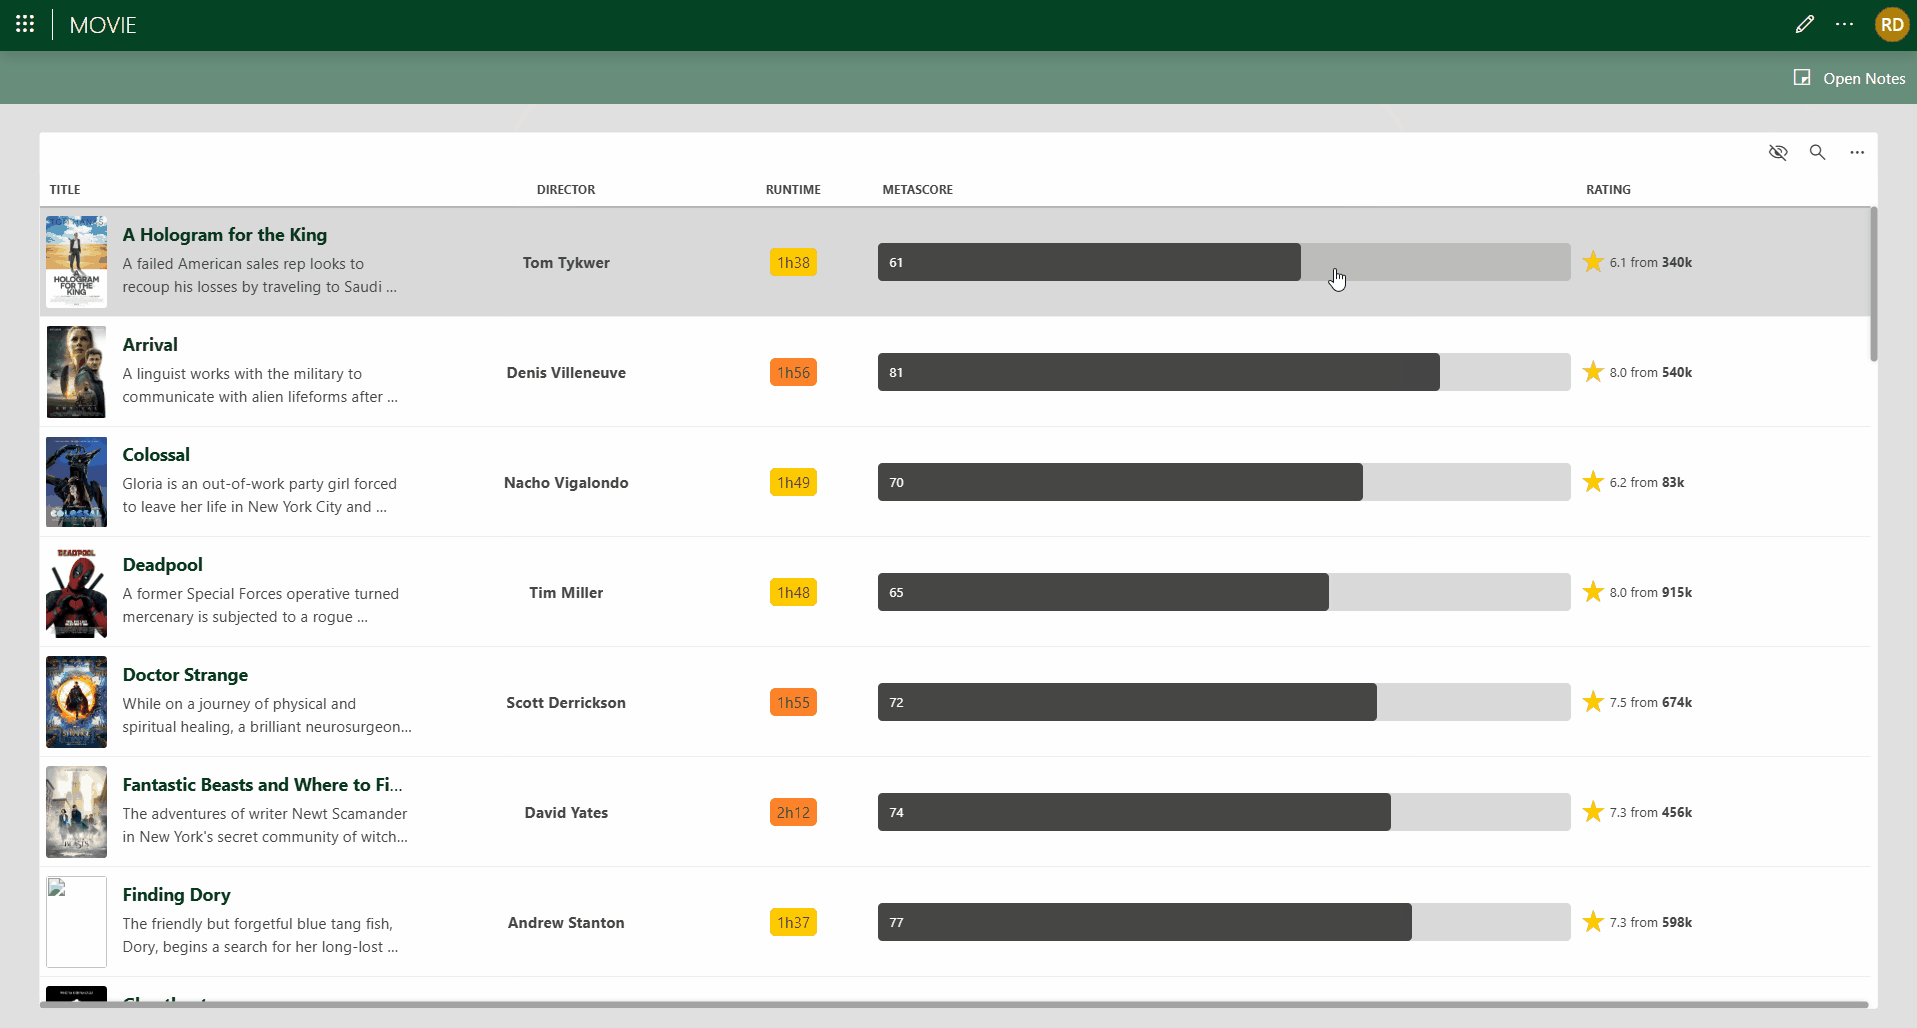This screenshot has width=1917, height=1028.
Task: Click the Hologram for the King poster thumbnail
Action: pos(76,262)
